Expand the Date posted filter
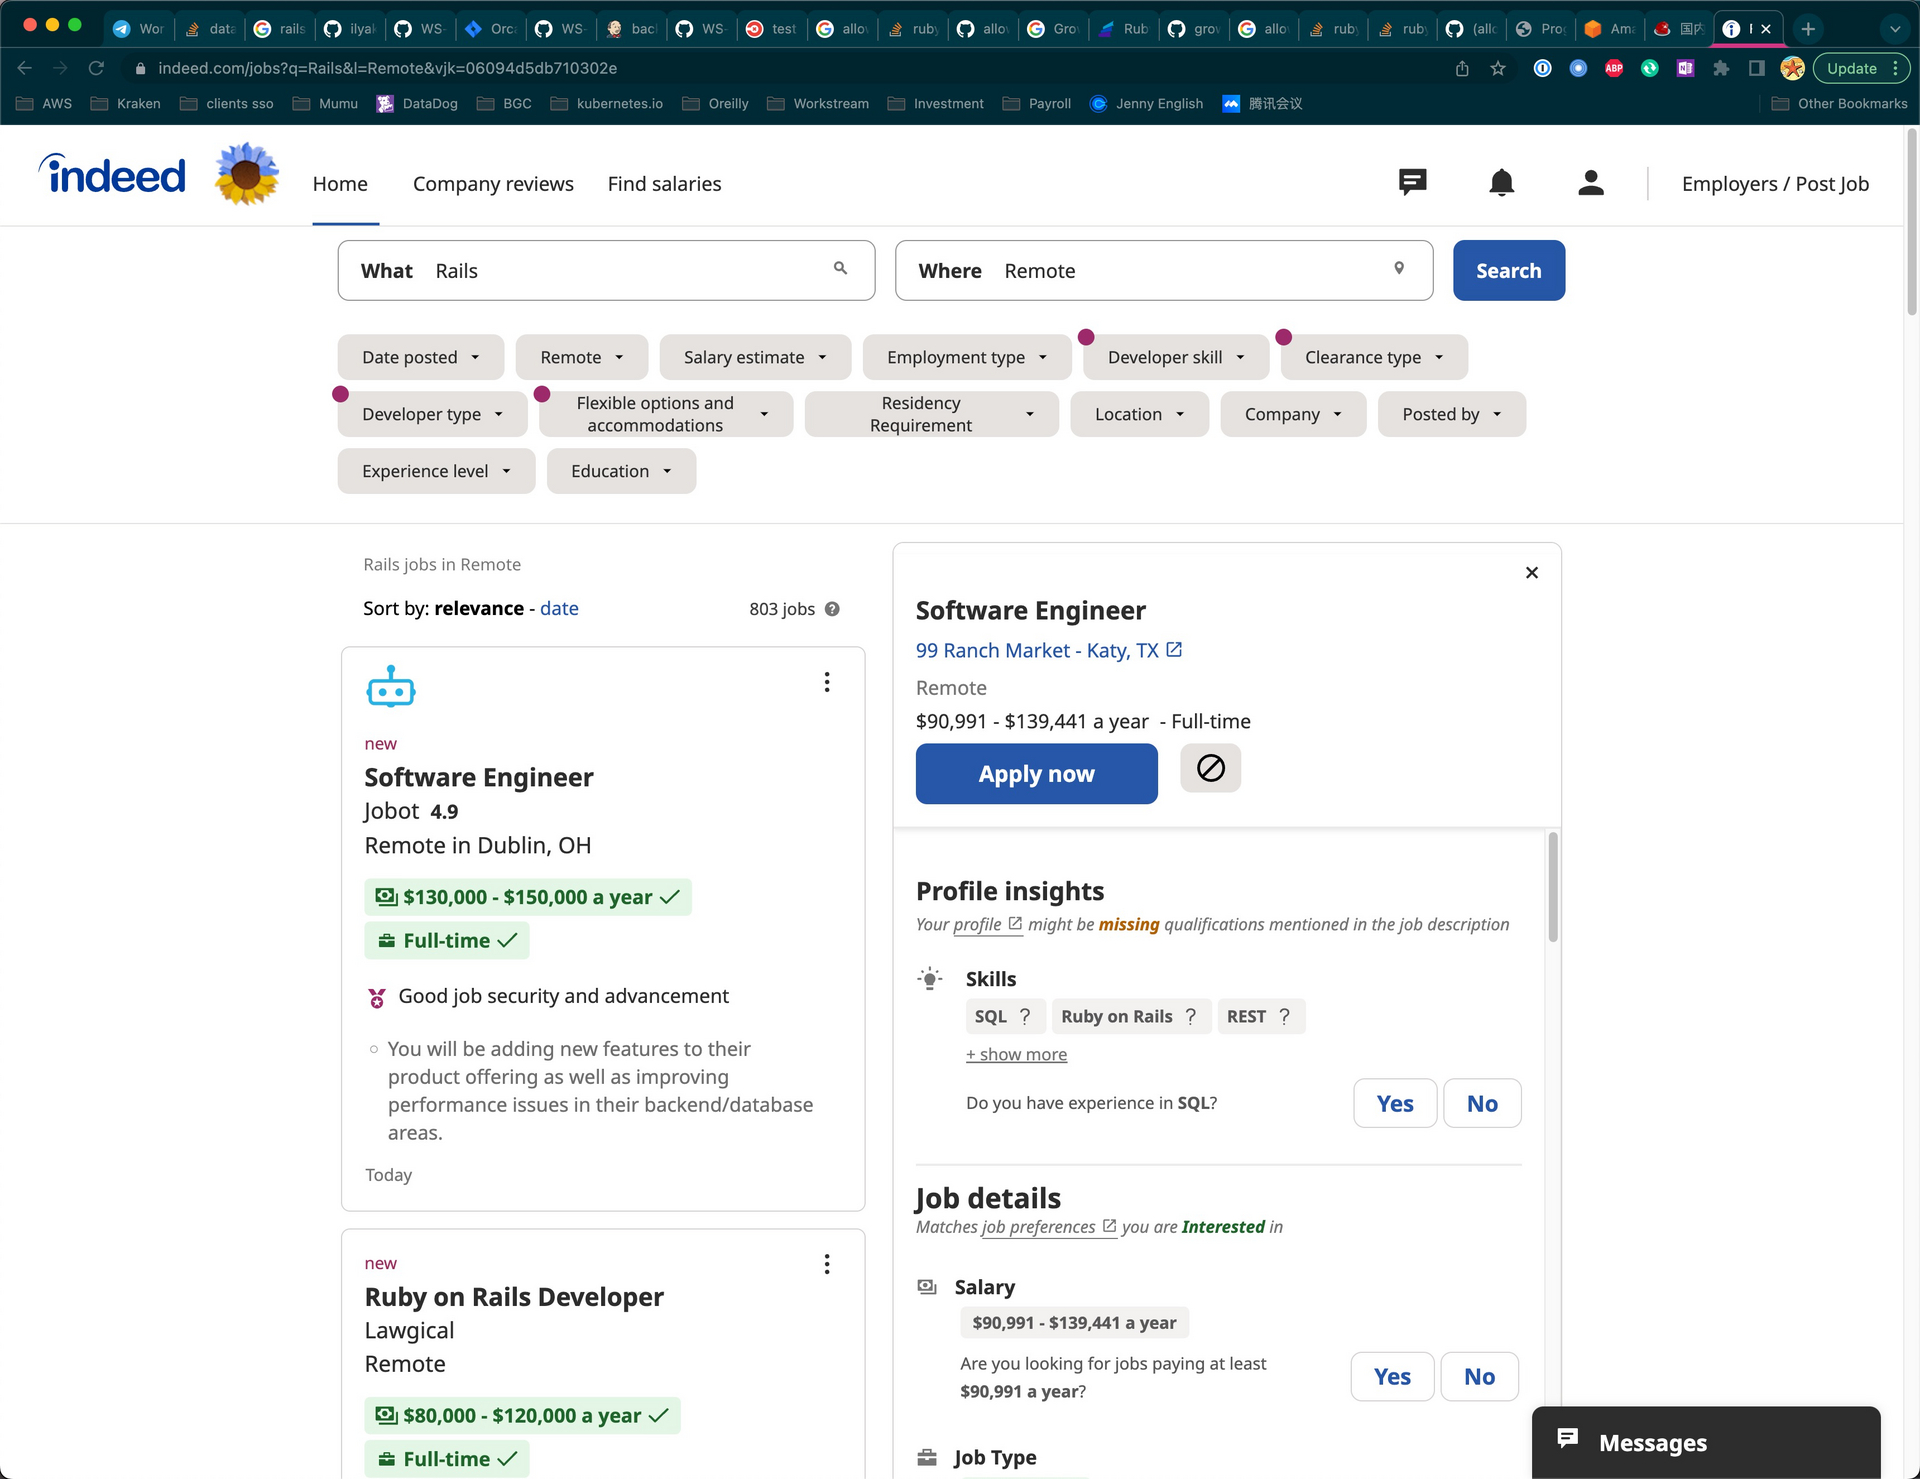The image size is (1920, 1479). click(420, 357)
